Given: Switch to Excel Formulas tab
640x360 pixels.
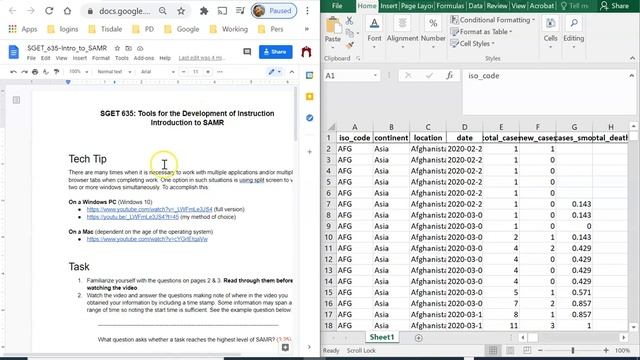Looking at the screenshot, I should pyautogui.click(x=450, y=6).
